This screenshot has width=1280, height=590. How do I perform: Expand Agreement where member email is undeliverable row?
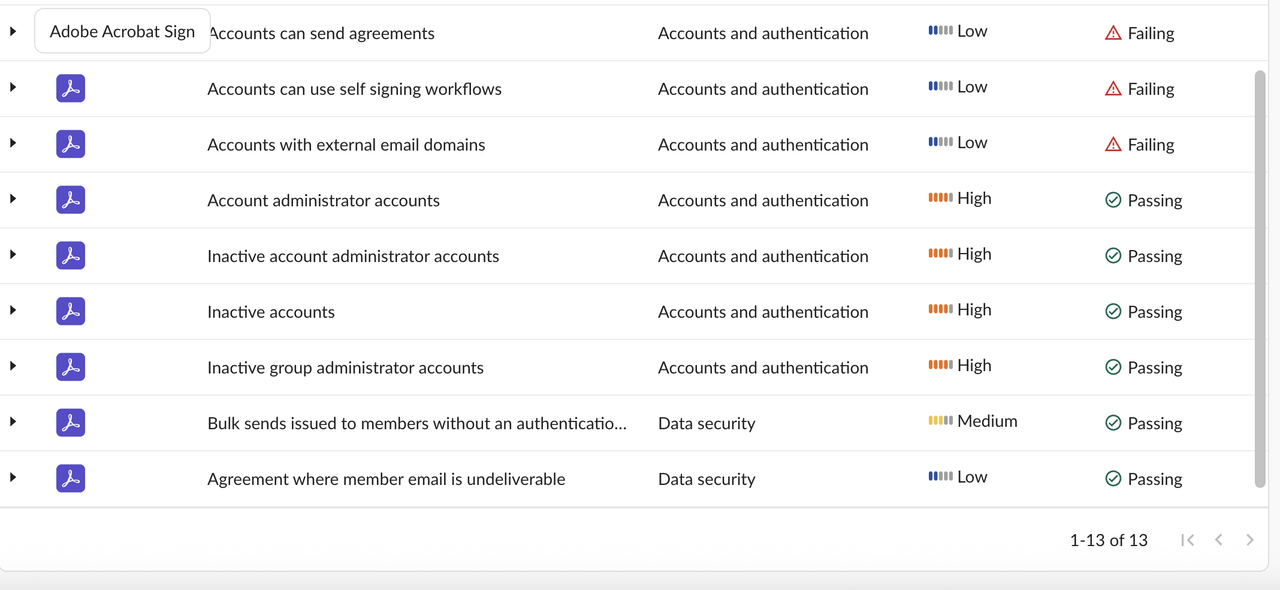(x=13, y=478)
